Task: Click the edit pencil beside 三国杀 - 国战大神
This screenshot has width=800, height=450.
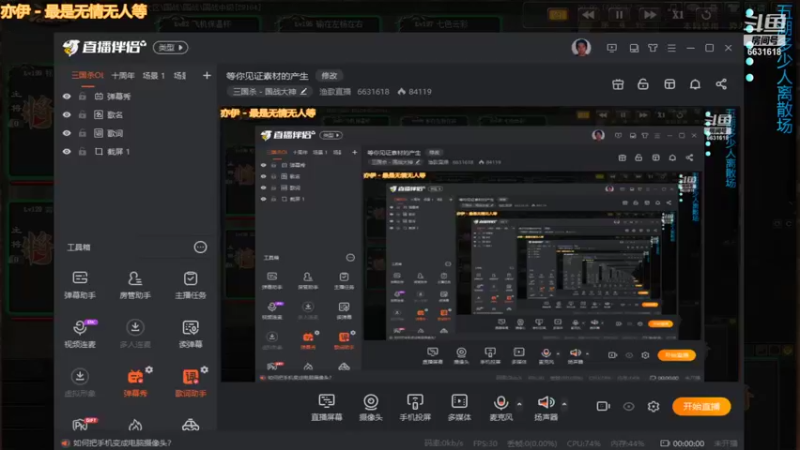Action: (x=304, y=91)
